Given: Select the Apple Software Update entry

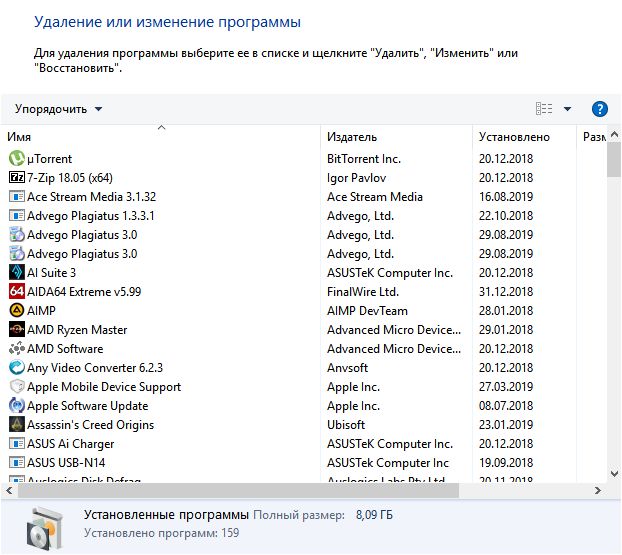Looking at the screenshot, I should (x=88, y=406).
